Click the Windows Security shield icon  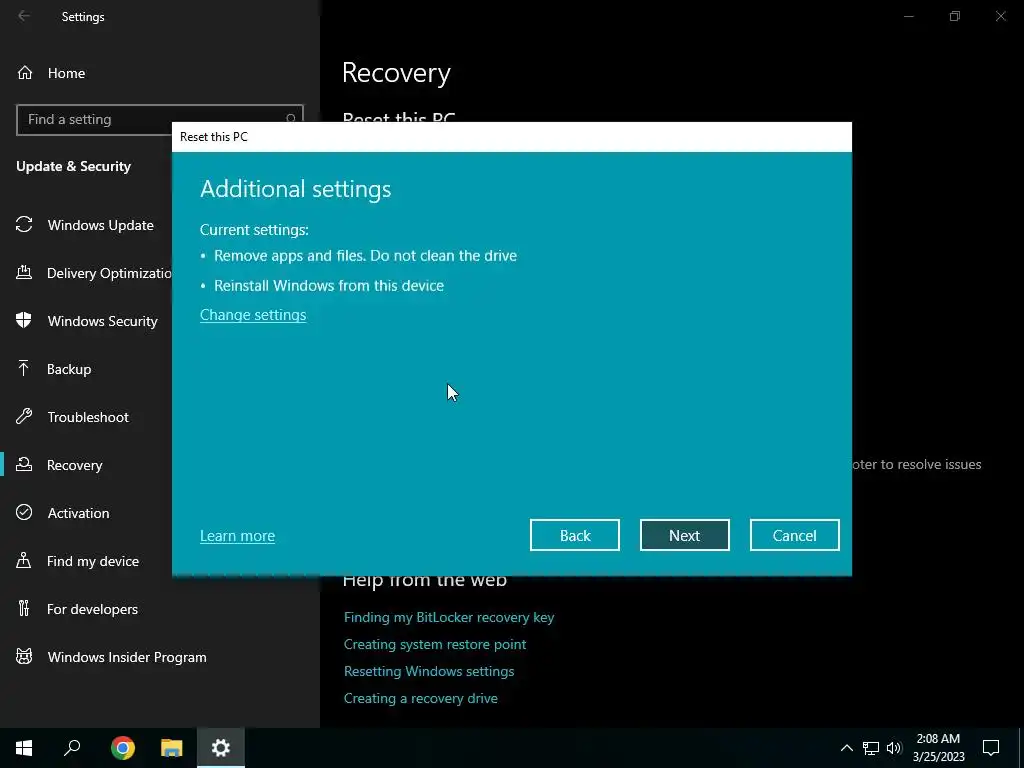[x=24, y=321]
